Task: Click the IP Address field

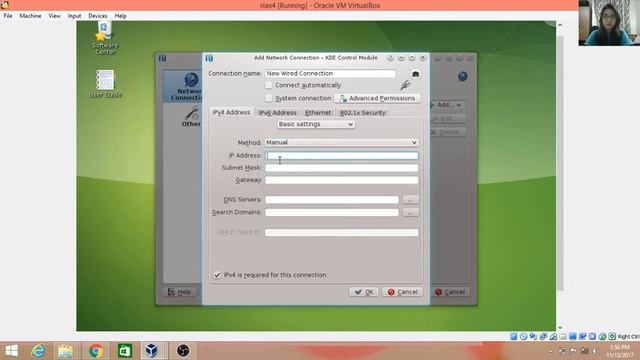Action: tap(342, 156)
